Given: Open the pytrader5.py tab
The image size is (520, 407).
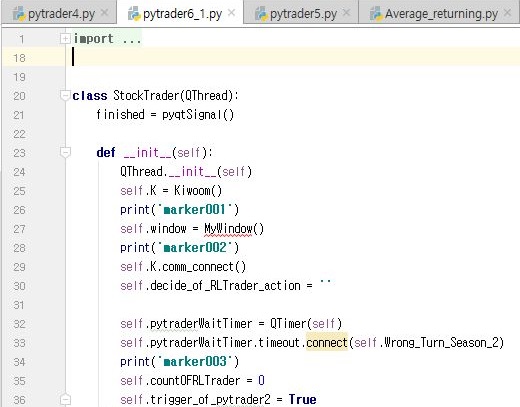Looking at the screenshot, I should [x=301, y=14].
